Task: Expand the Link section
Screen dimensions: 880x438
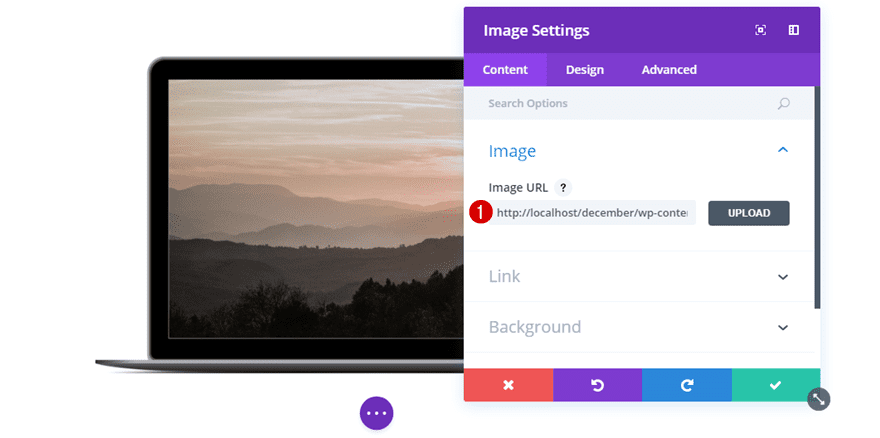Action: 639,277
